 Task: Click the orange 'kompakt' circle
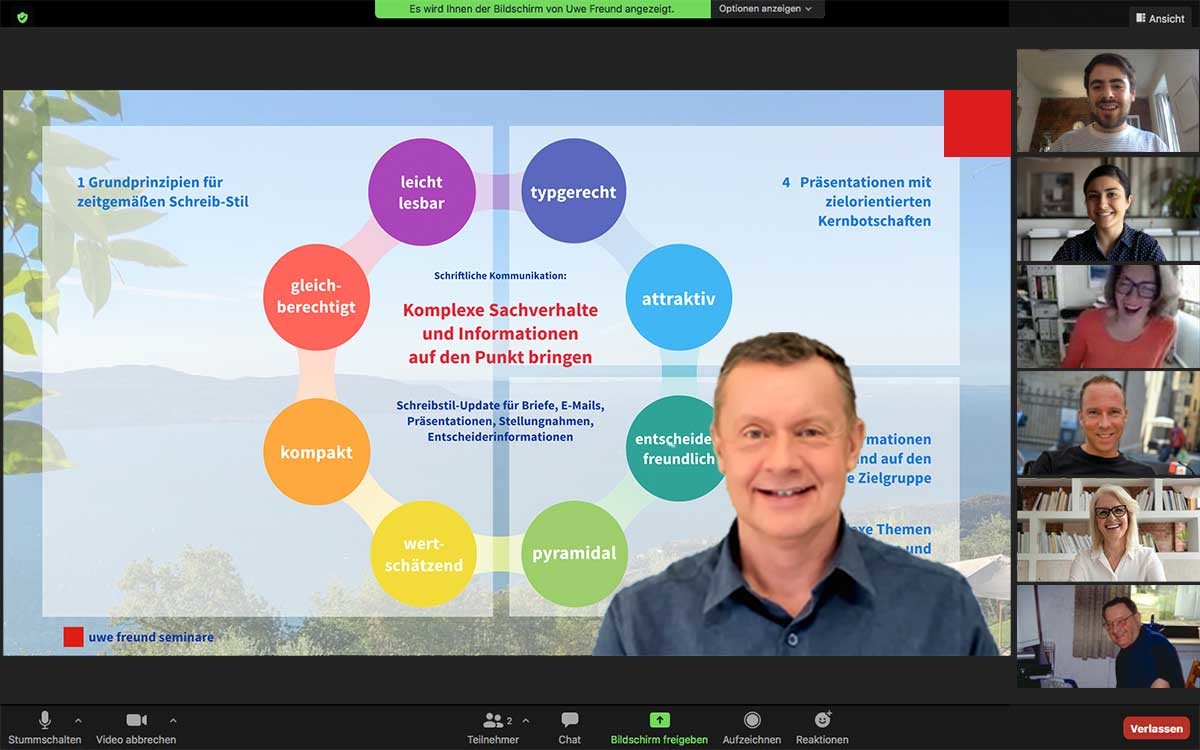pos(316,452)
